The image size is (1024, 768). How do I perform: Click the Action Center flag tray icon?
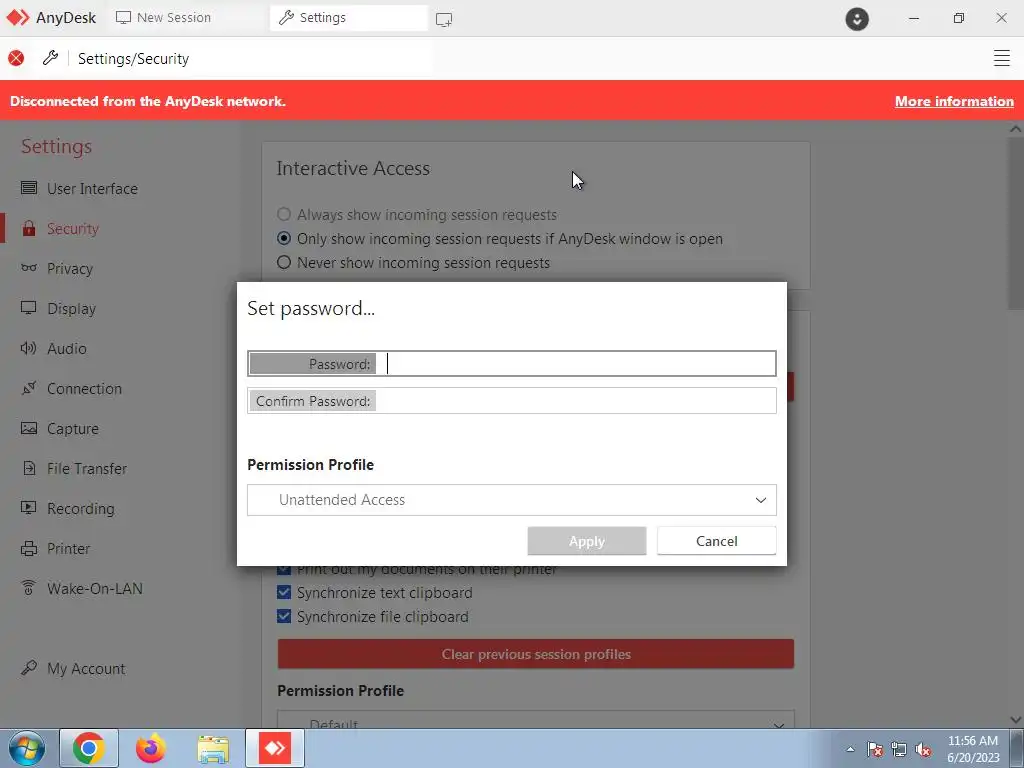click(x=874, y=750)
